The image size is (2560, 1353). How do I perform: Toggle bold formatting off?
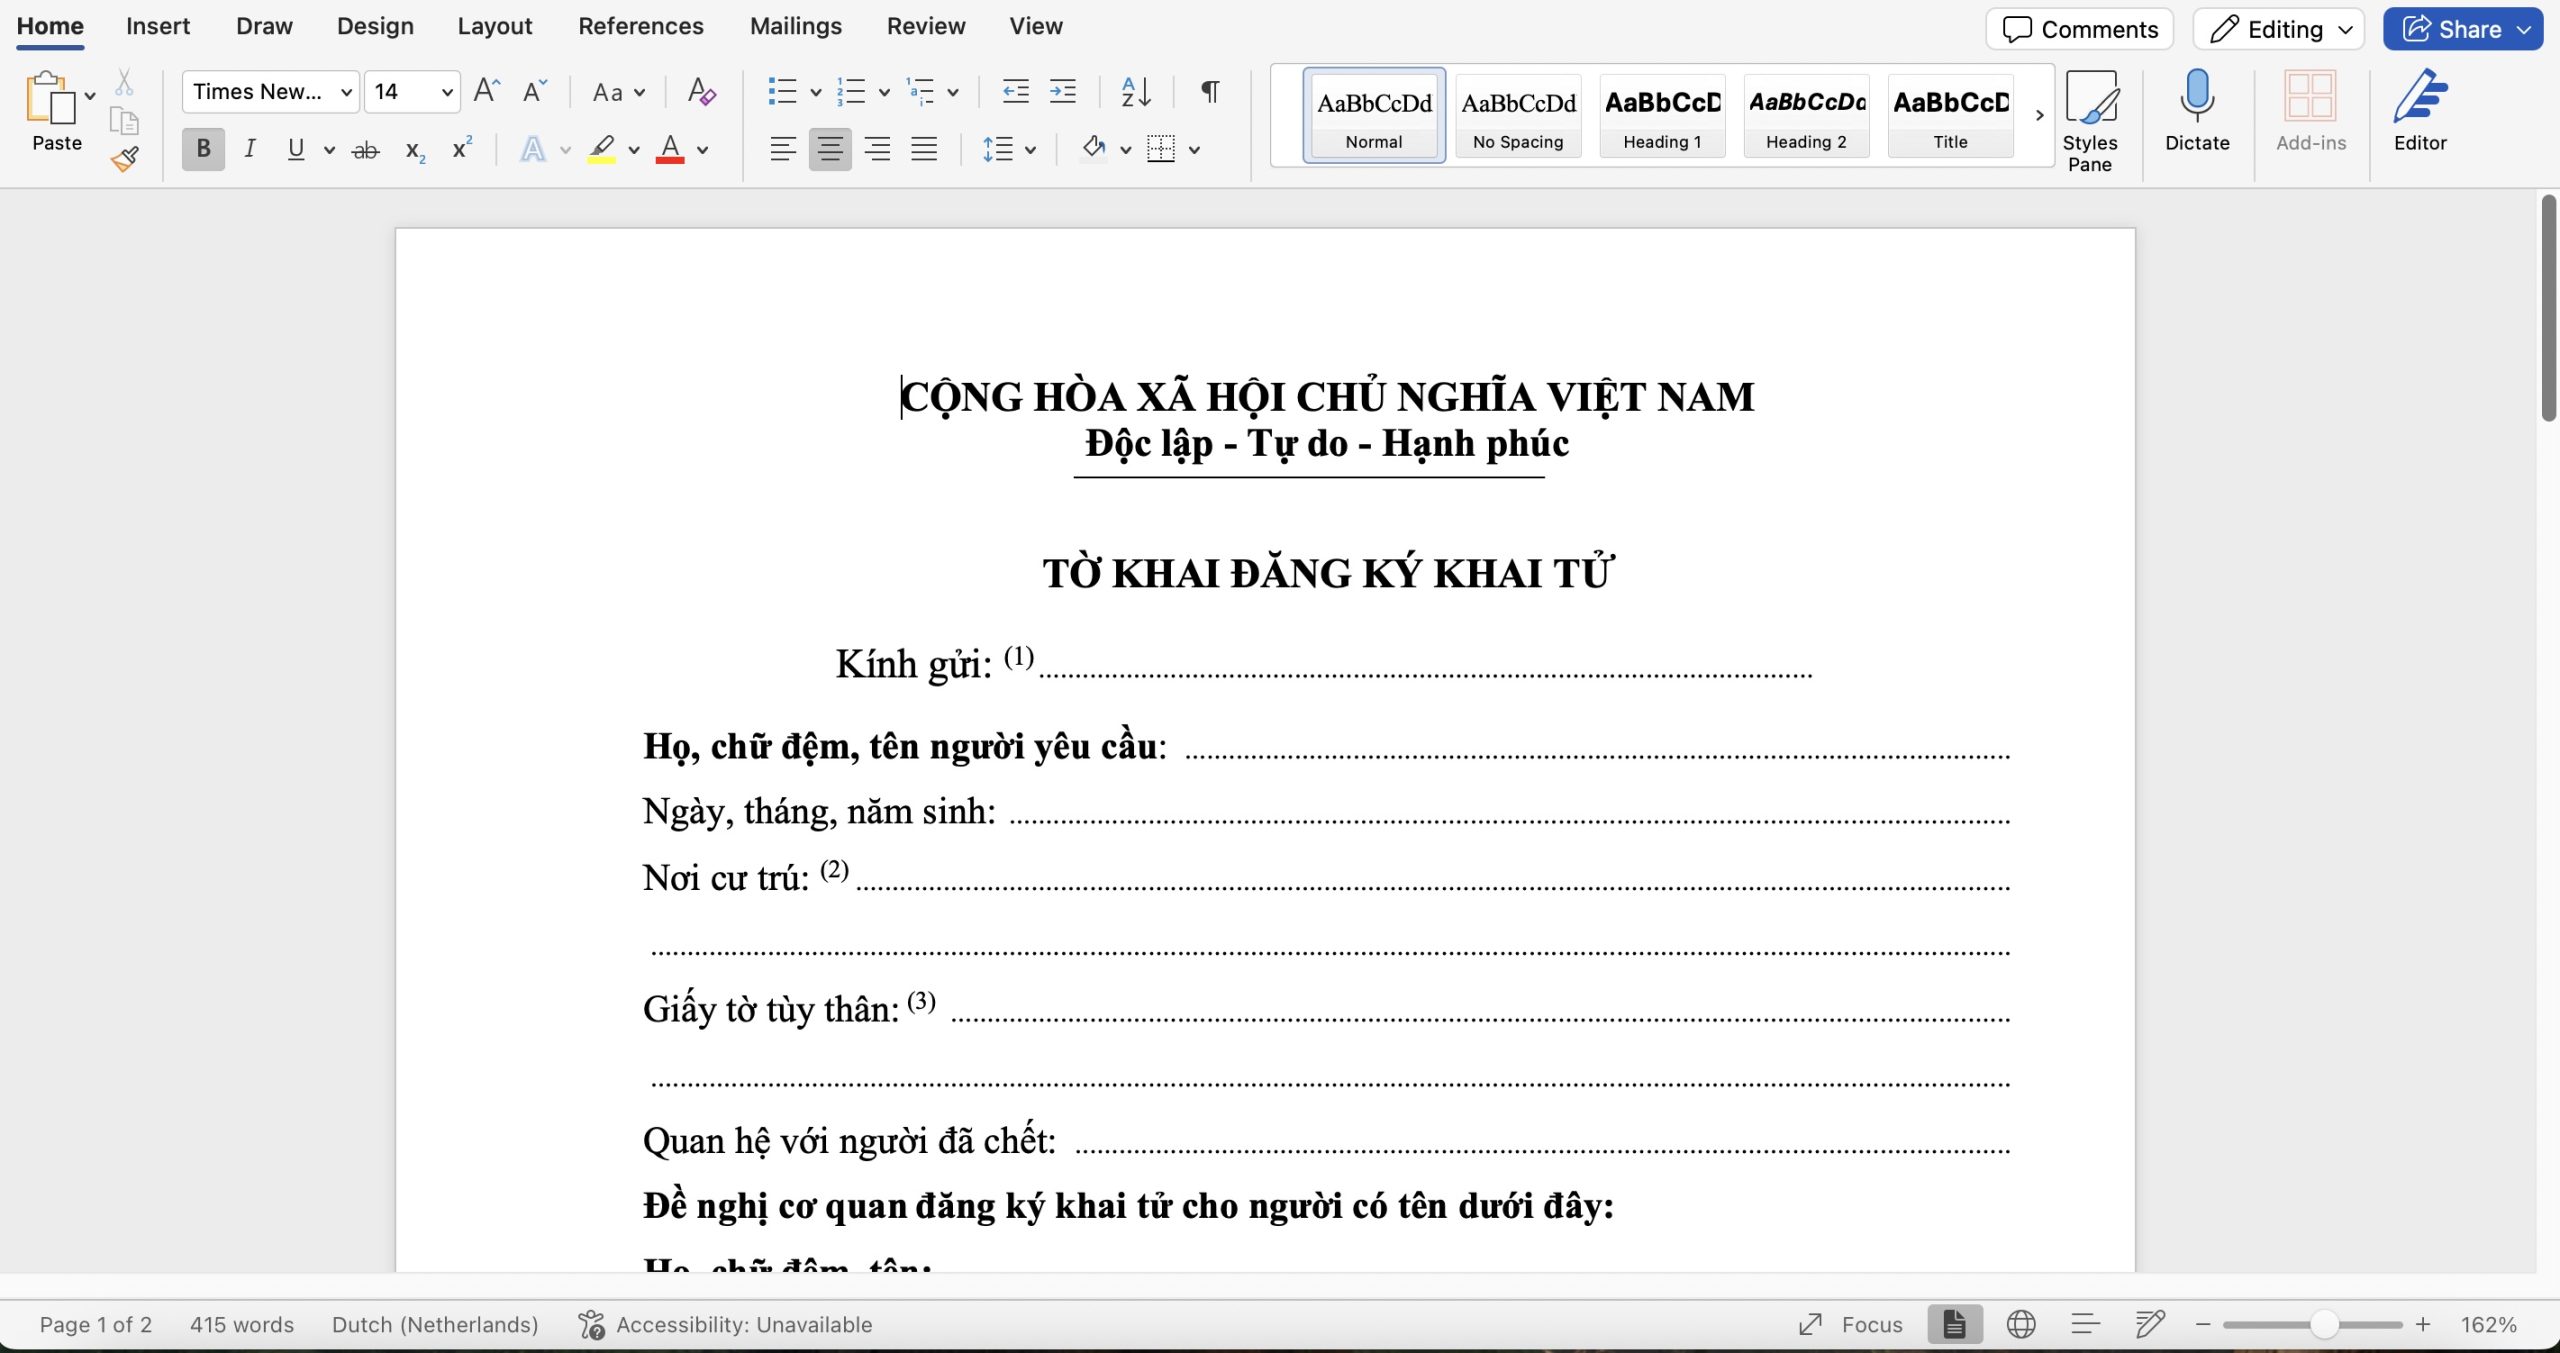click(202, 148)
